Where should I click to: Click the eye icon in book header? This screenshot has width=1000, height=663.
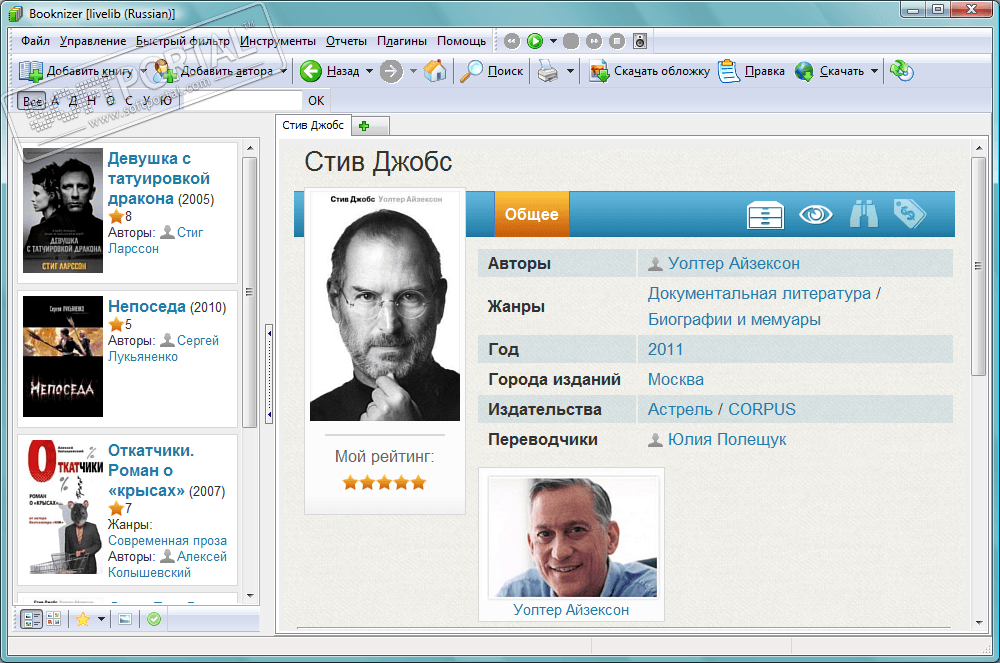pos(816,214)
